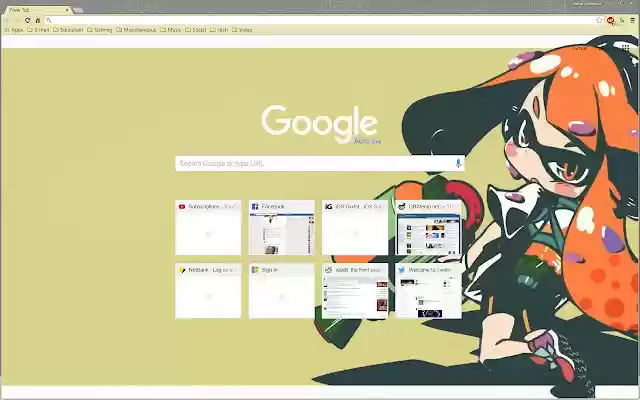Click the forward navigation arrow
Image resolution: width=640 pixels, height=400 pixels.
pos(17,20)
